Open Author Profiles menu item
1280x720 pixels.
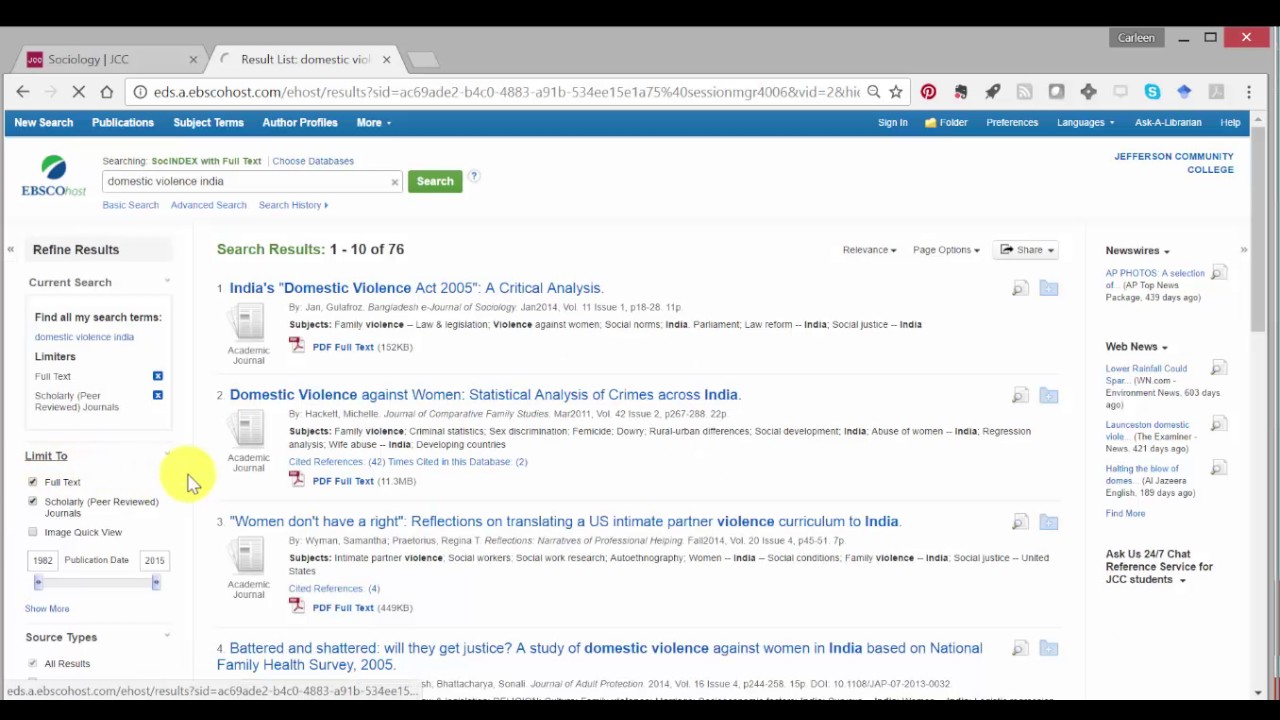tap(300, 123)
